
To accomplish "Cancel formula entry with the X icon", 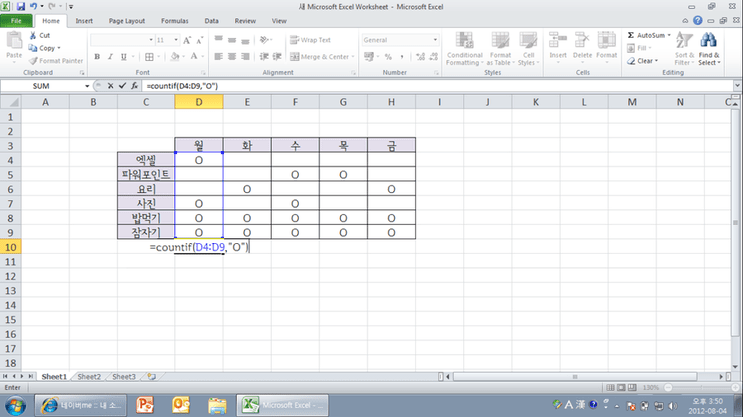I will point(110,86).
